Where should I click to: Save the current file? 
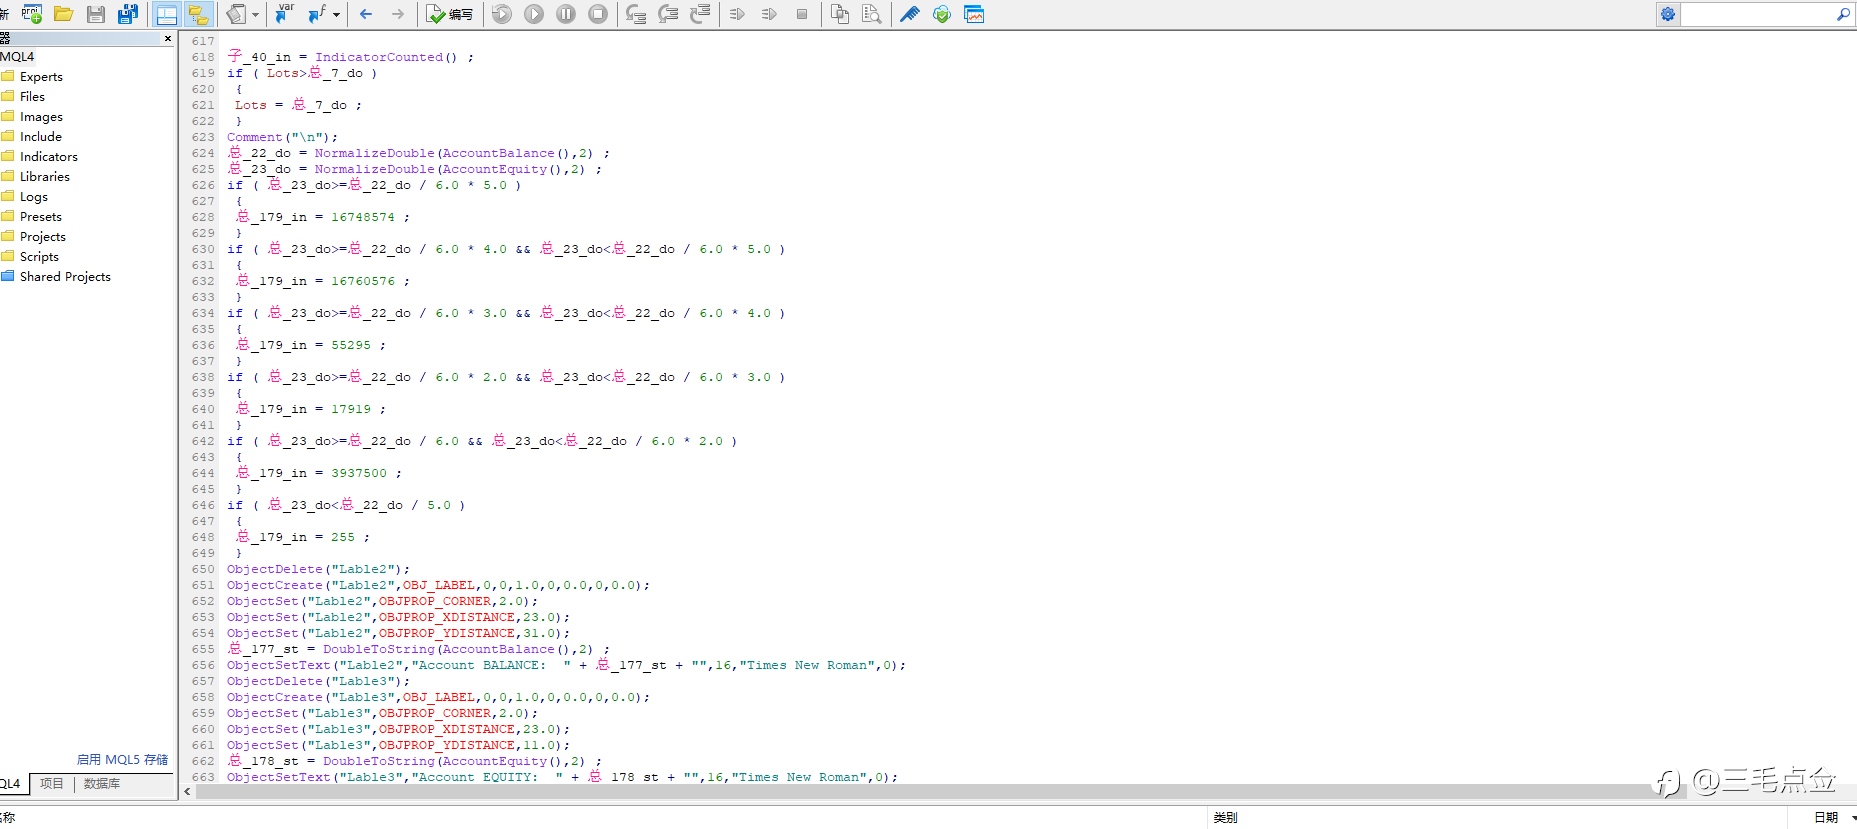[96, 14]
